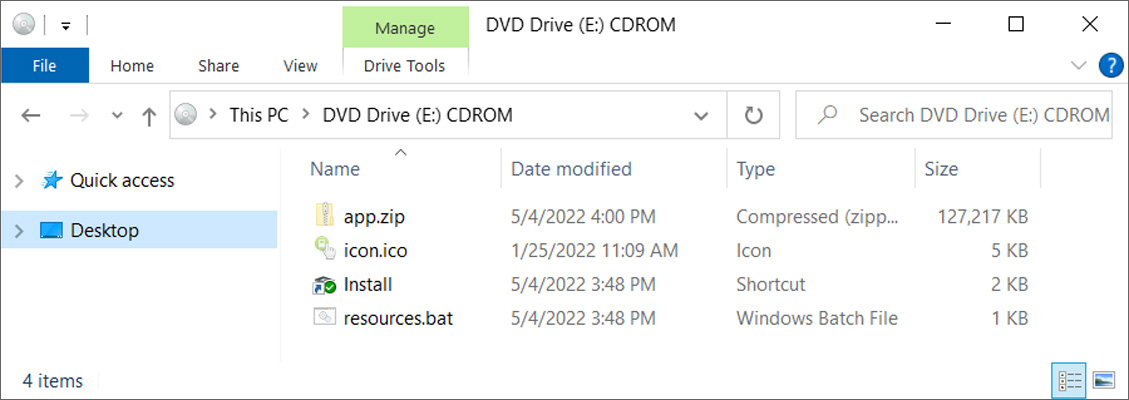
Task: Click the Up to This PC arrow
Action: (149, 116)
